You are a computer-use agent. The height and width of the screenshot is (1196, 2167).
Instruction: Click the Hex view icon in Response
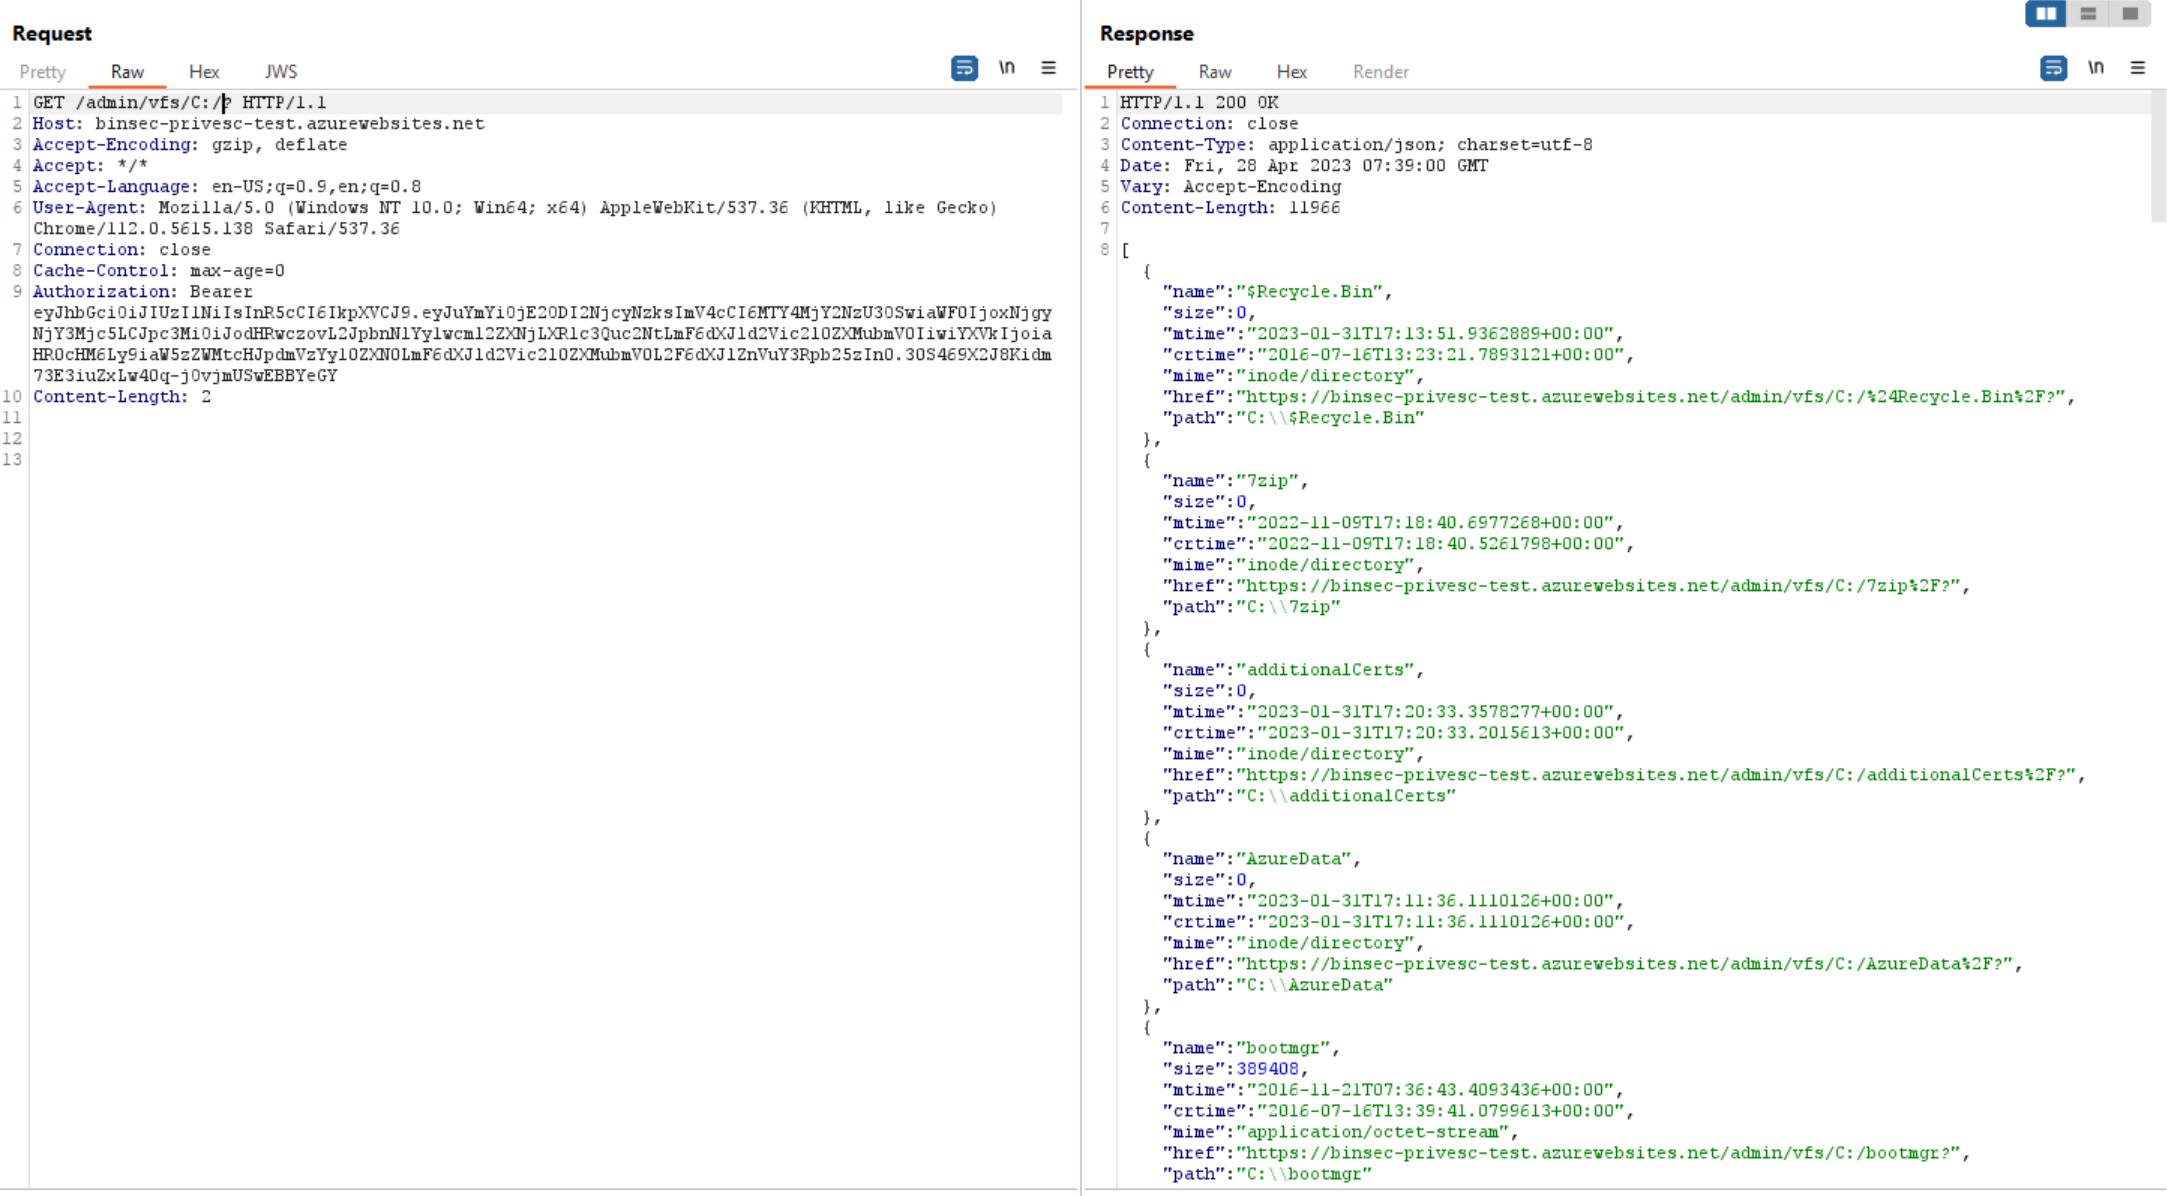(x=1291, y=69)
